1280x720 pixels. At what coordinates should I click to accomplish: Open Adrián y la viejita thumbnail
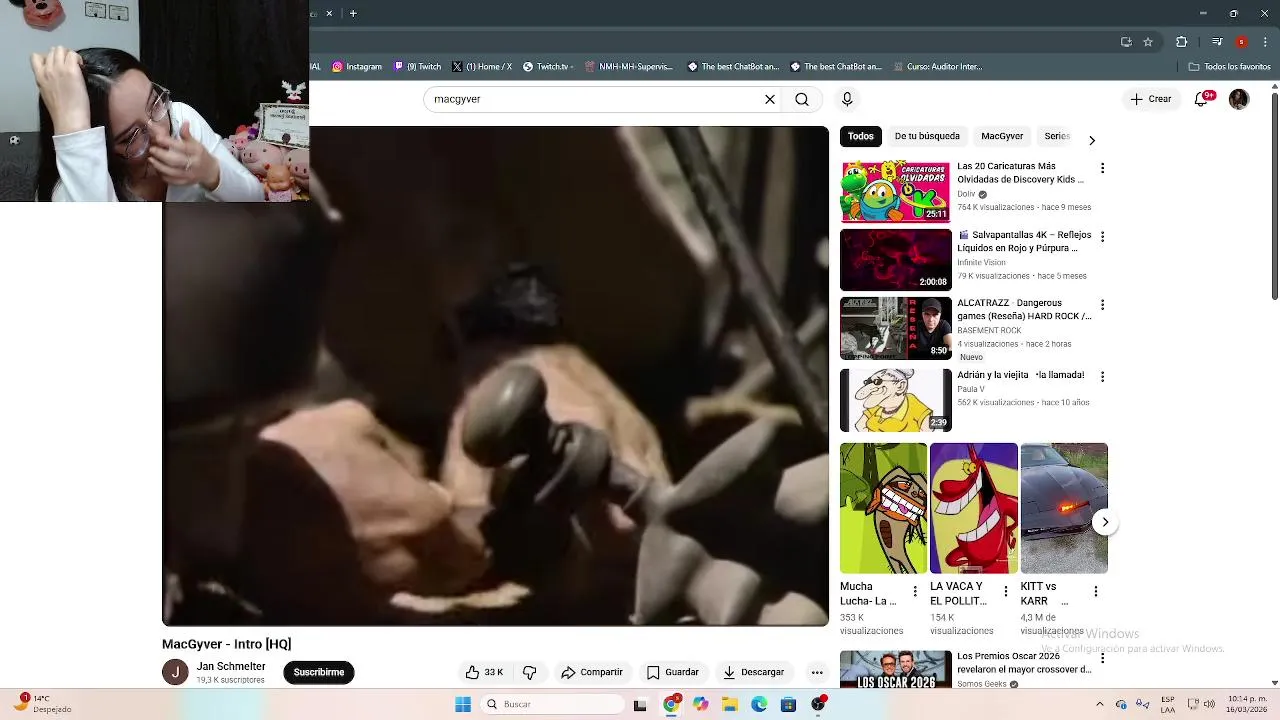coord(896,400)
